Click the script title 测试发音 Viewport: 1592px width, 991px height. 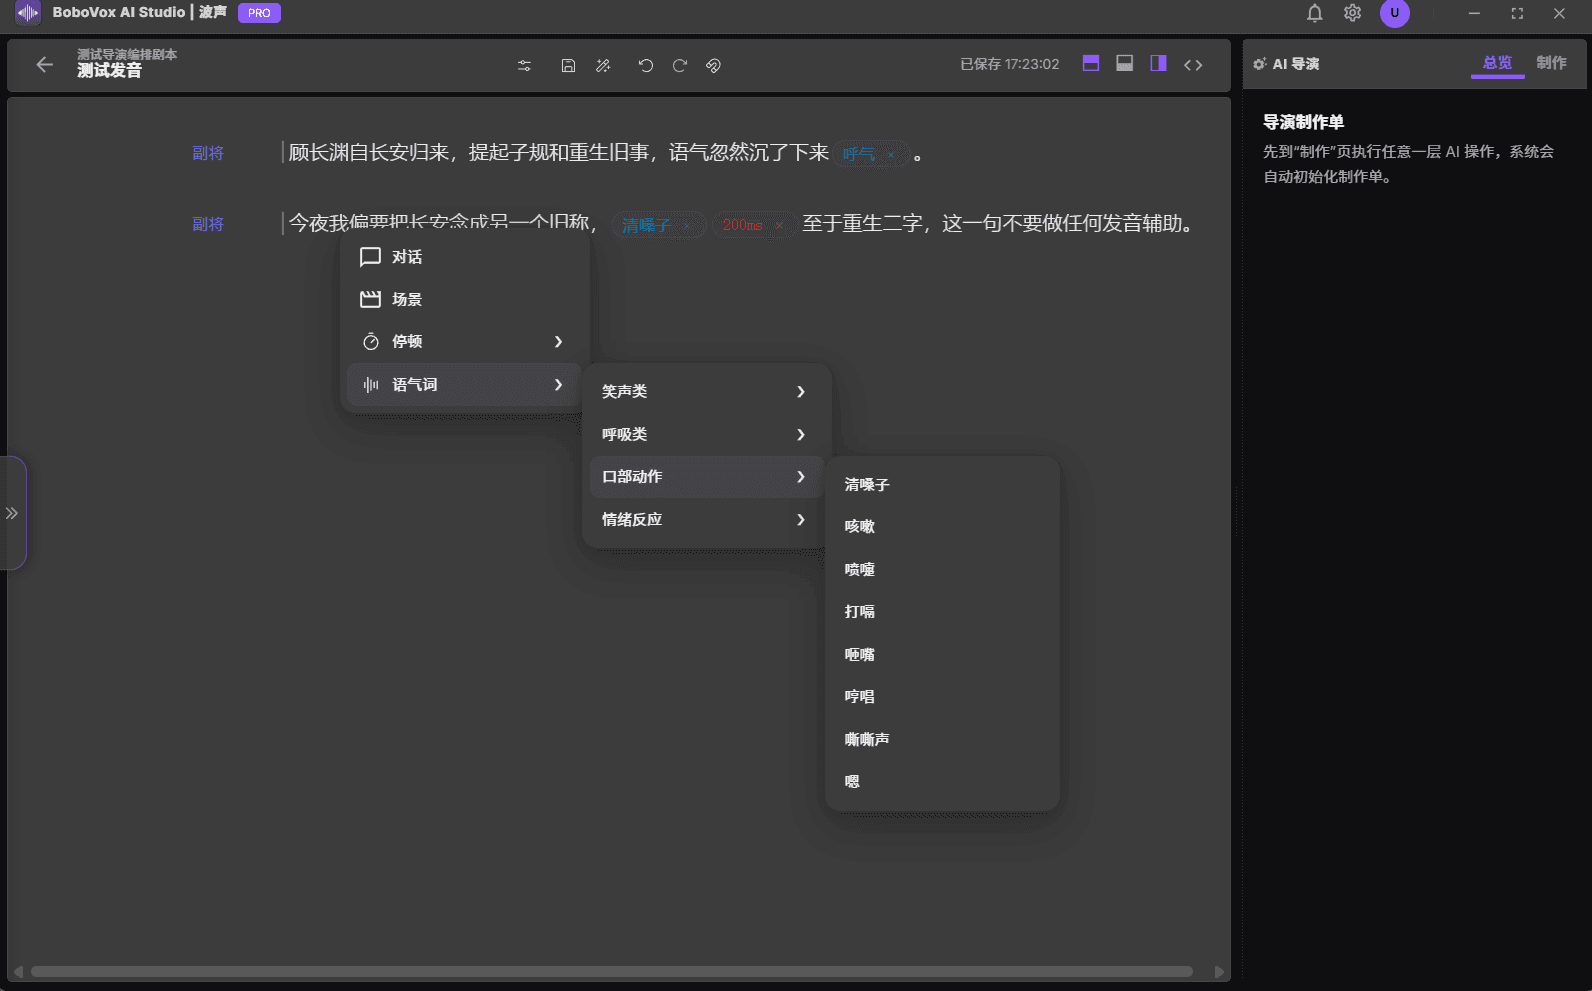click(109, 71)
